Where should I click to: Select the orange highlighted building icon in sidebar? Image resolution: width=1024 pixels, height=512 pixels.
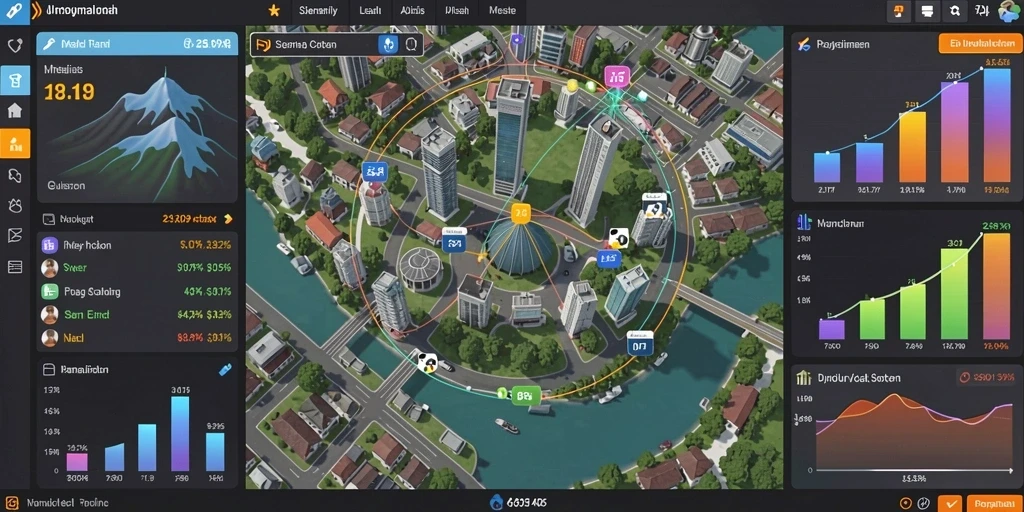[14, 143]
